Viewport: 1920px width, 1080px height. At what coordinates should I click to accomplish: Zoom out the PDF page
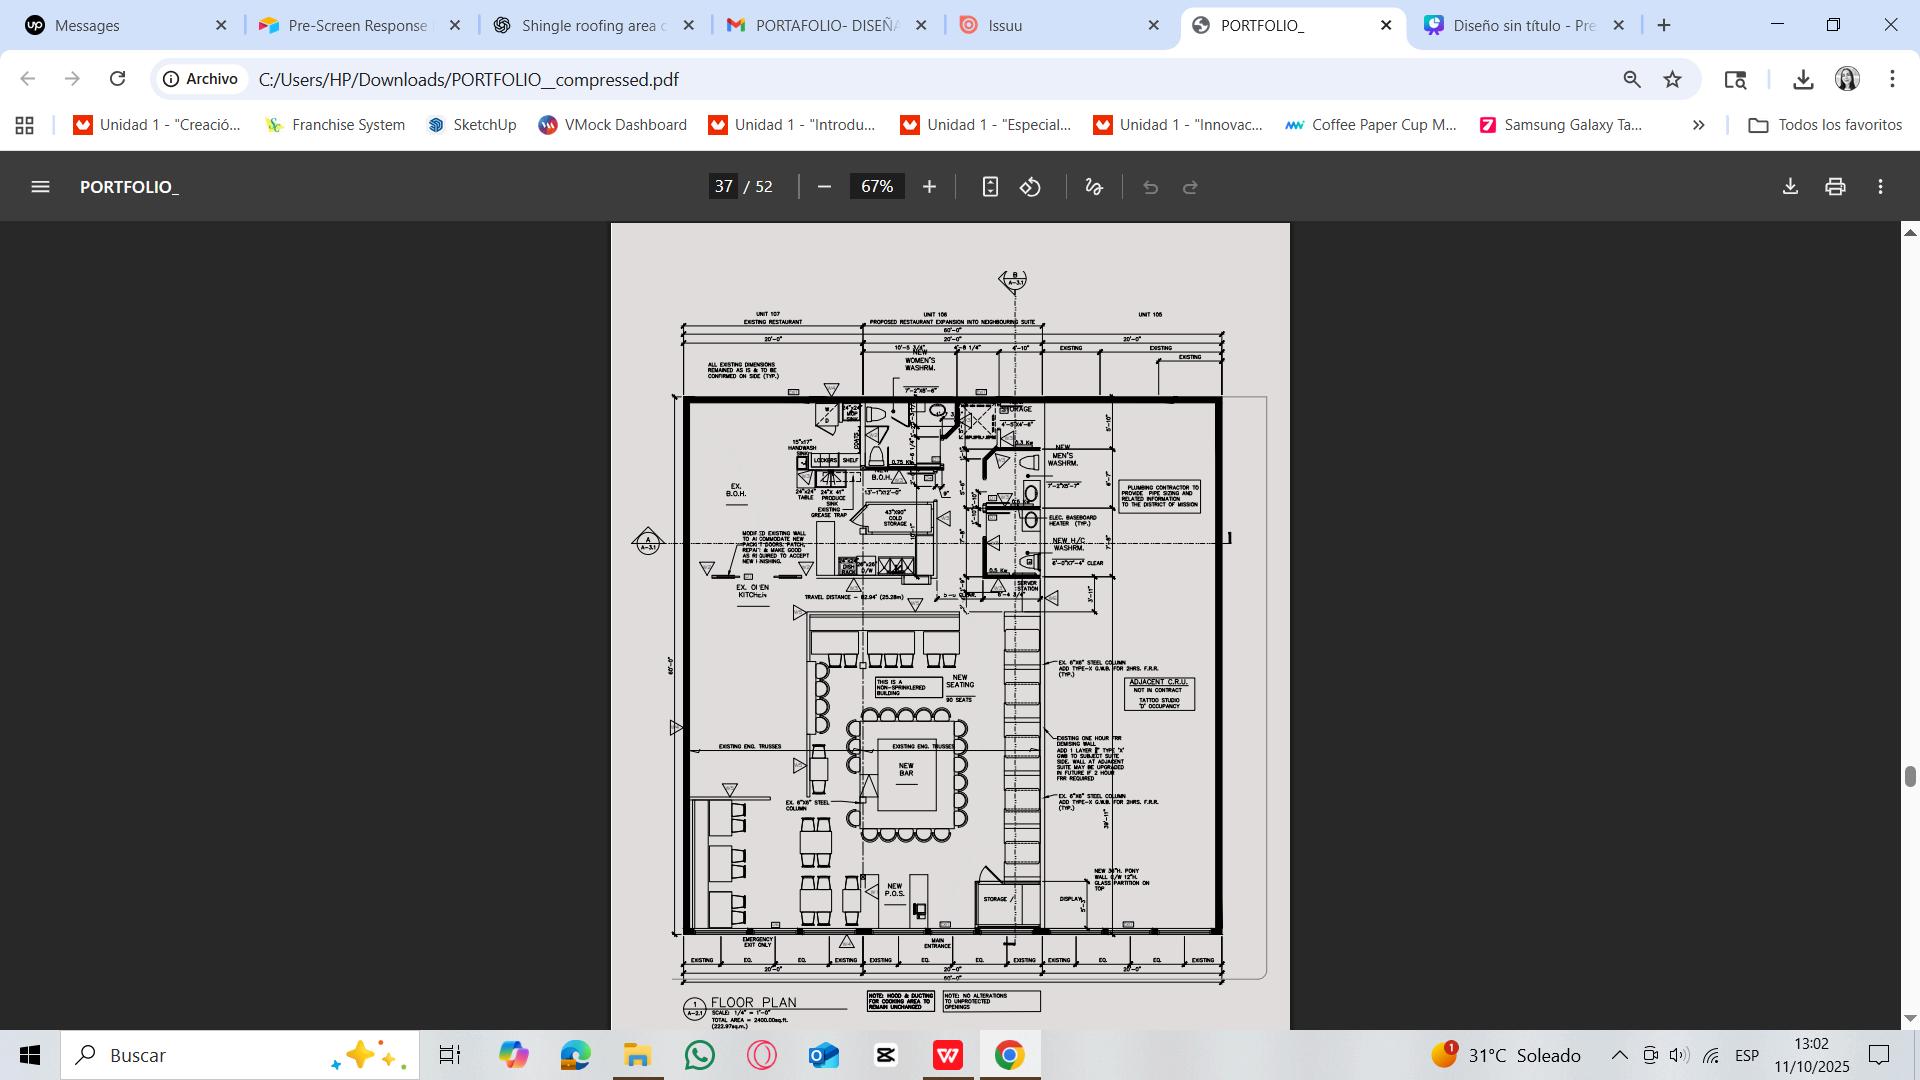824,187
